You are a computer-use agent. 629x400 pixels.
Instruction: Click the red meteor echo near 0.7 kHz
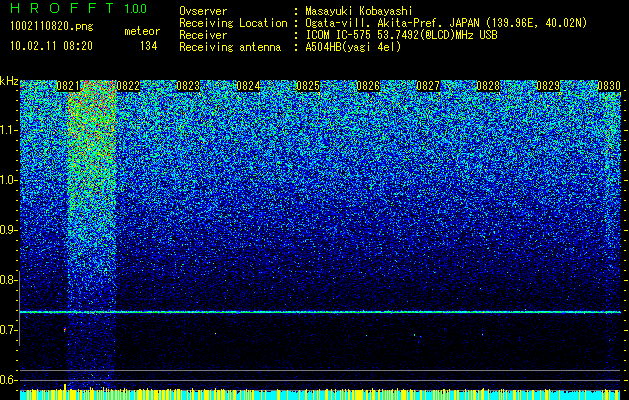coord(65,330)
